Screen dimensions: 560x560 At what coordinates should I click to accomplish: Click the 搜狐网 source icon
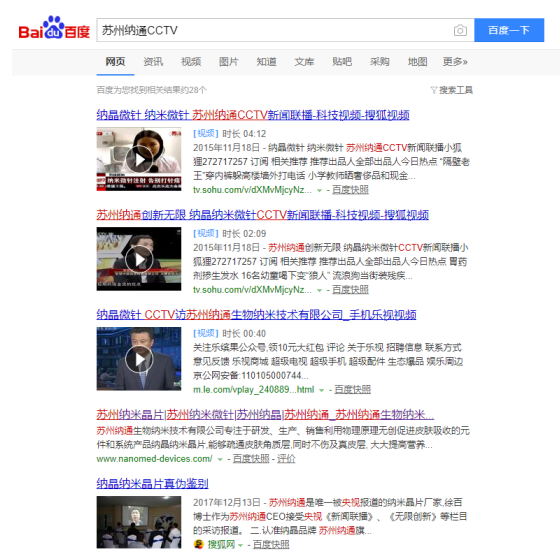(x=199, y=545)
